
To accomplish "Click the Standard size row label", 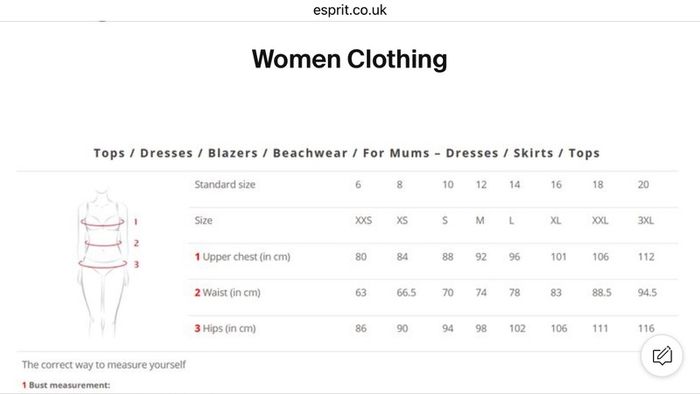I will click(225, 185).
